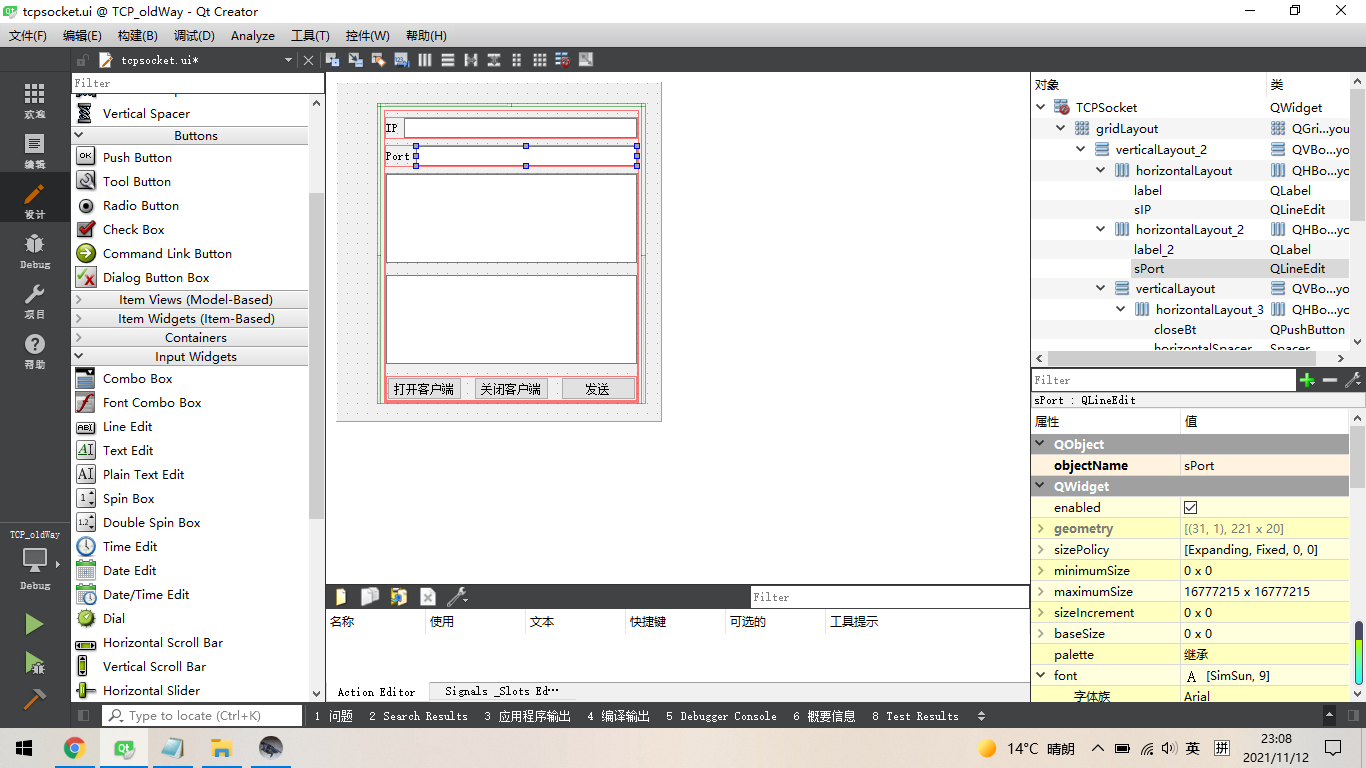1366x768 pixels.
Task: Switch to the Signals _Slots Editor tab
Action: click(x=501, y=691)
